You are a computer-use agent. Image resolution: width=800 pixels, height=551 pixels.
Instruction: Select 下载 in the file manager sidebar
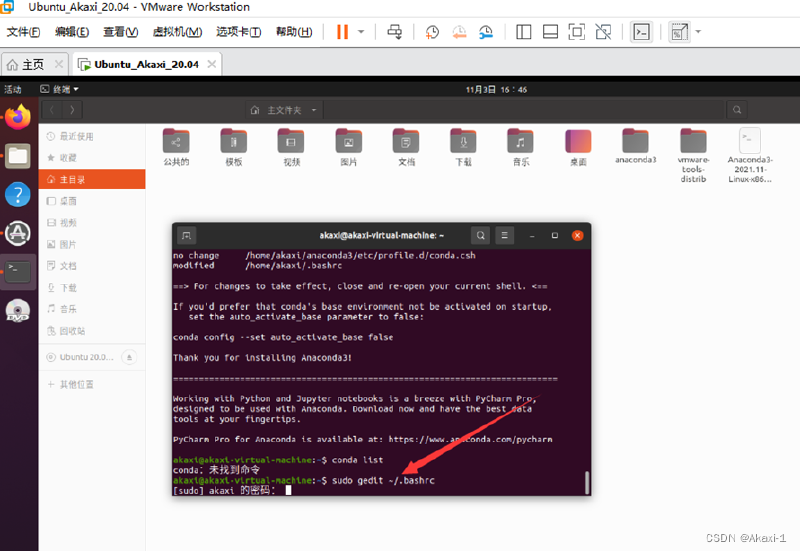(x=92, y=287)
